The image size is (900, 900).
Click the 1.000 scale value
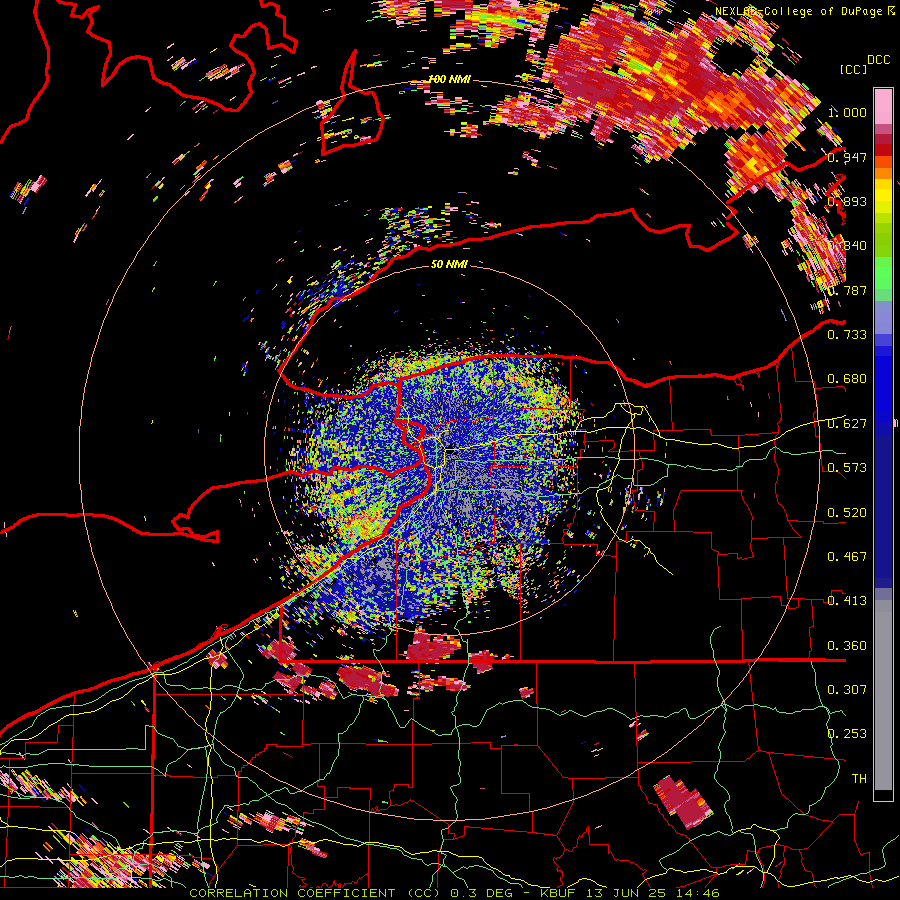(847, 112)
